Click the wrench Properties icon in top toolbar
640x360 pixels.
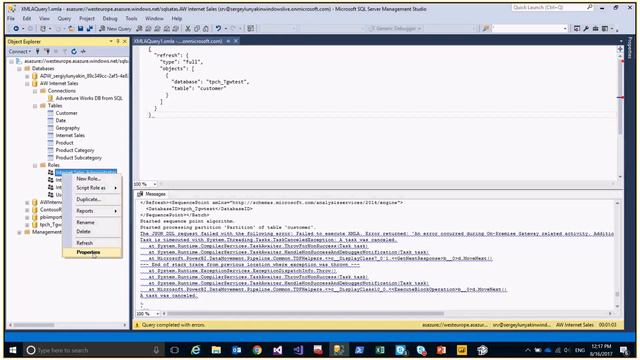(586, 29)
